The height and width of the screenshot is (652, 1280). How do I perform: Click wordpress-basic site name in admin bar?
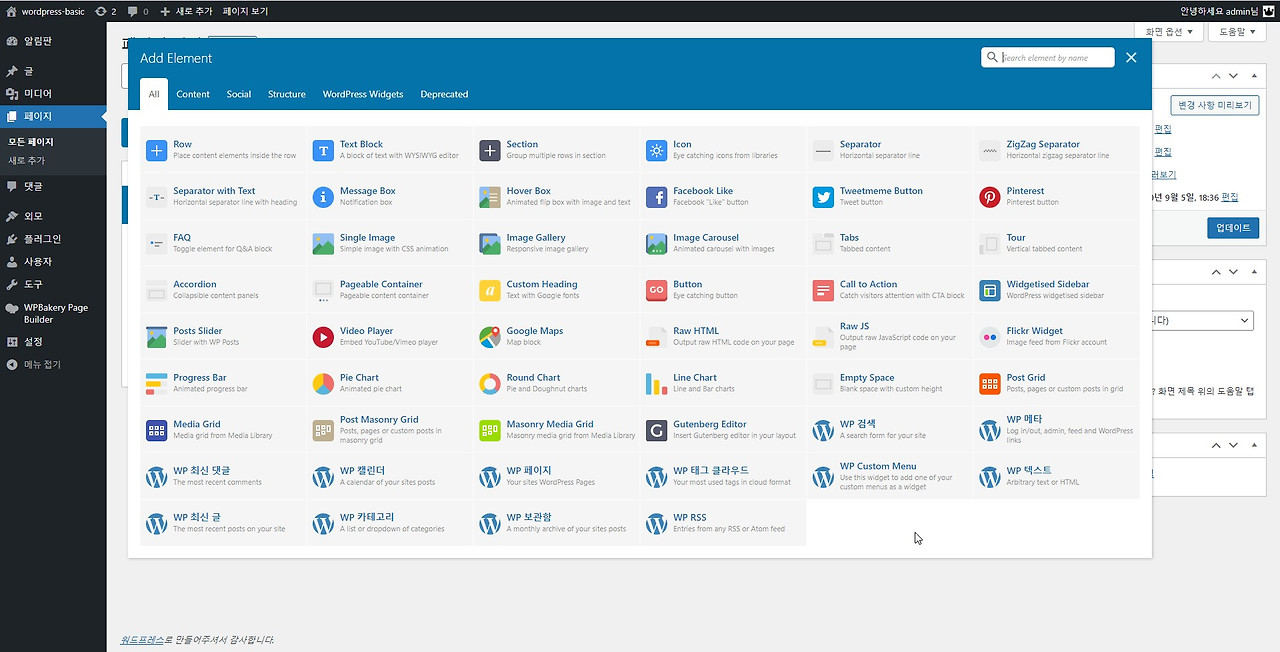click(45, 11)
